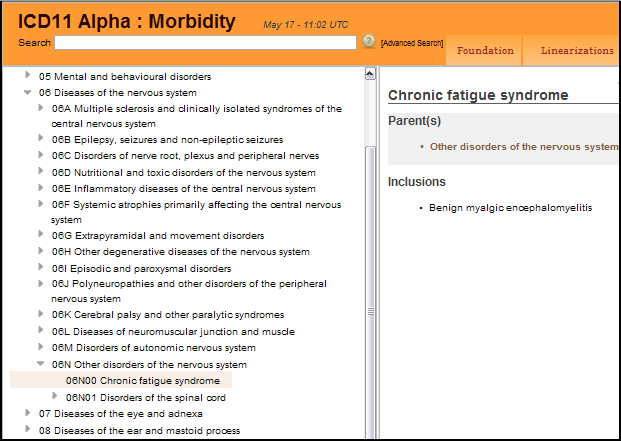Select 06K Cerebral palsy and other paralytic syndromes
This screenshot has height=441, width=621.
168,315
